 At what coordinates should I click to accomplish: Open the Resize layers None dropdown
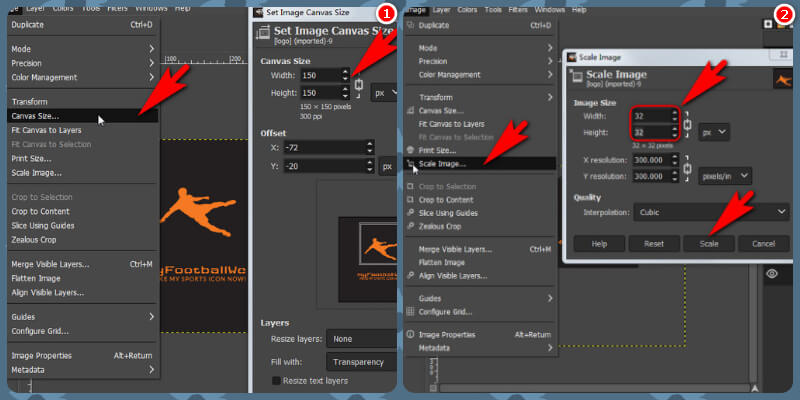[x=360, y=339]
